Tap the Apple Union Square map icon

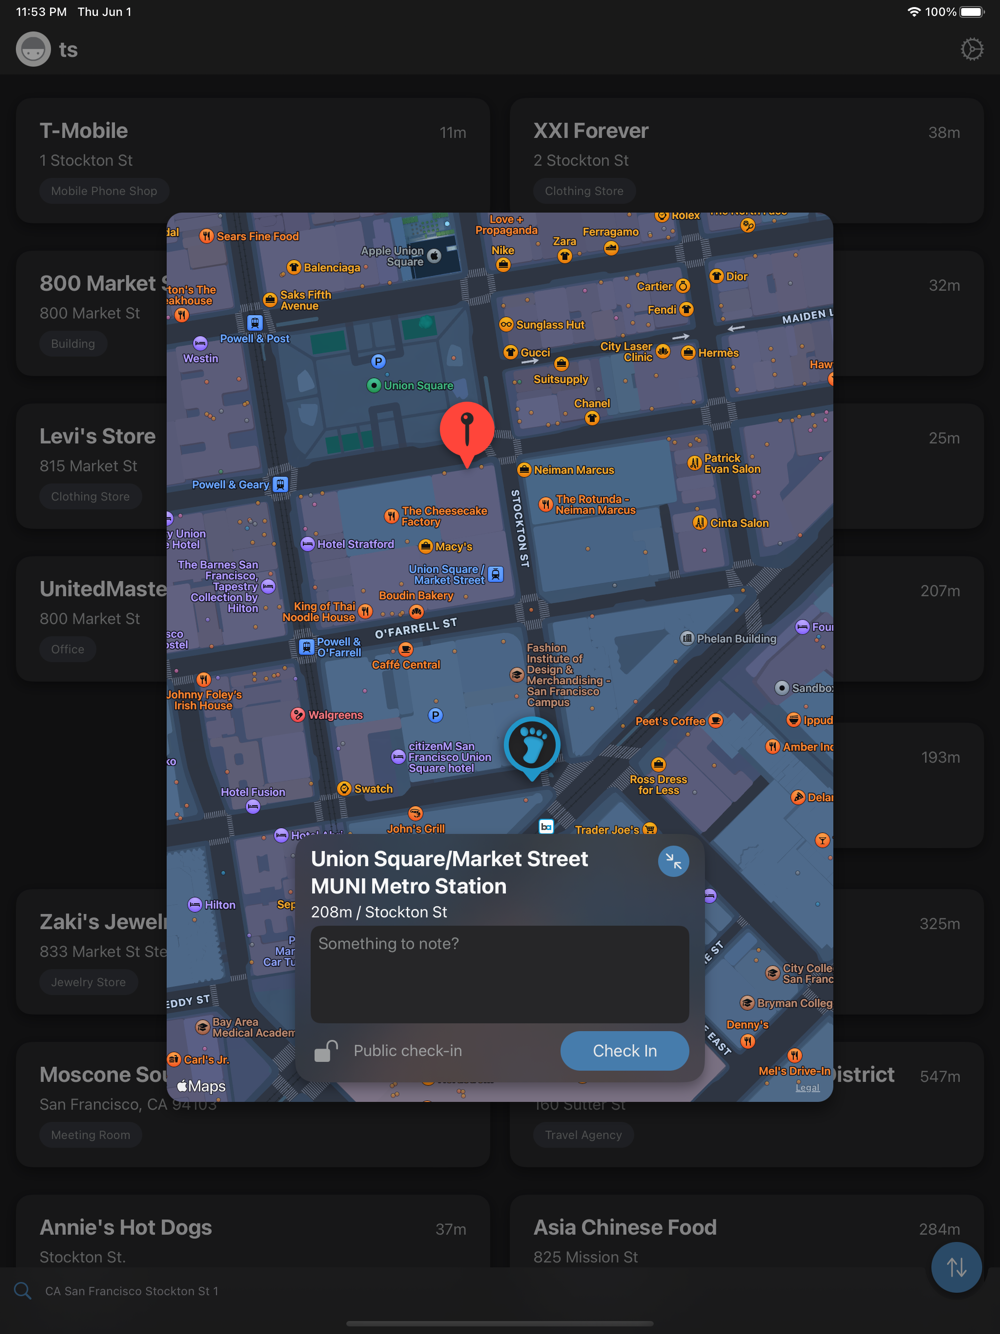434,256
